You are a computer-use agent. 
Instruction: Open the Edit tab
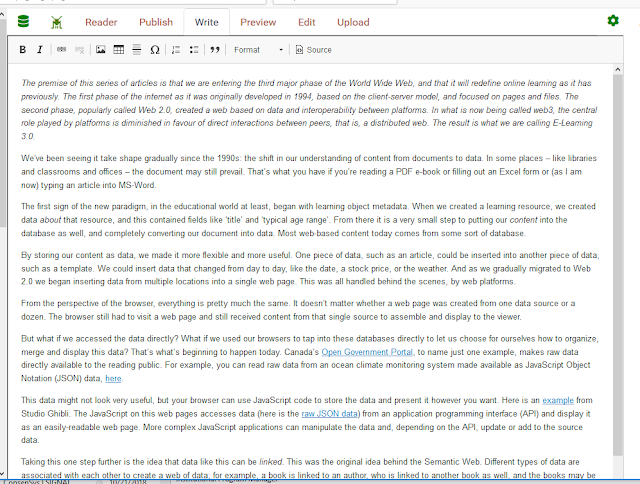[x=307, y=22]
